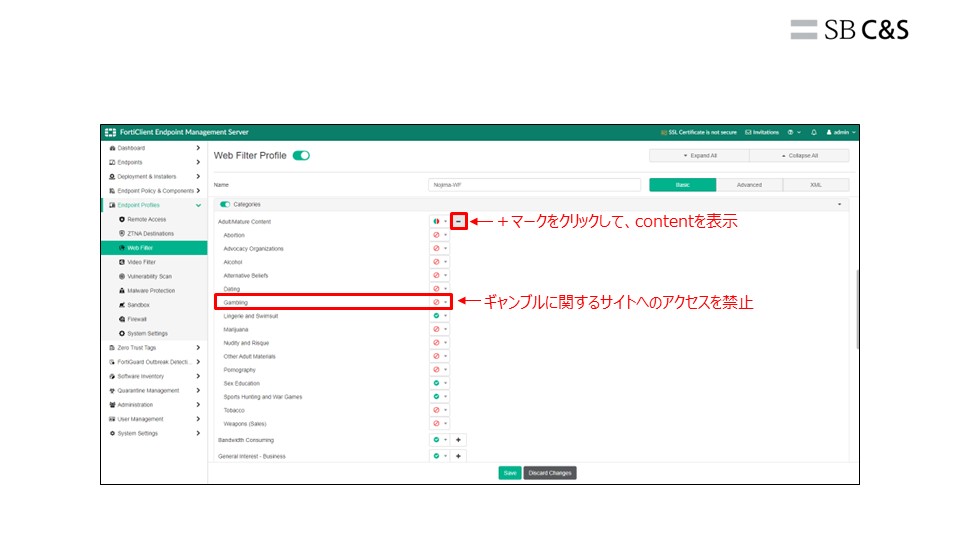The image size is (960, 540).
Task: Open action dropdown for Alcohol
Action: pos(440,262)
